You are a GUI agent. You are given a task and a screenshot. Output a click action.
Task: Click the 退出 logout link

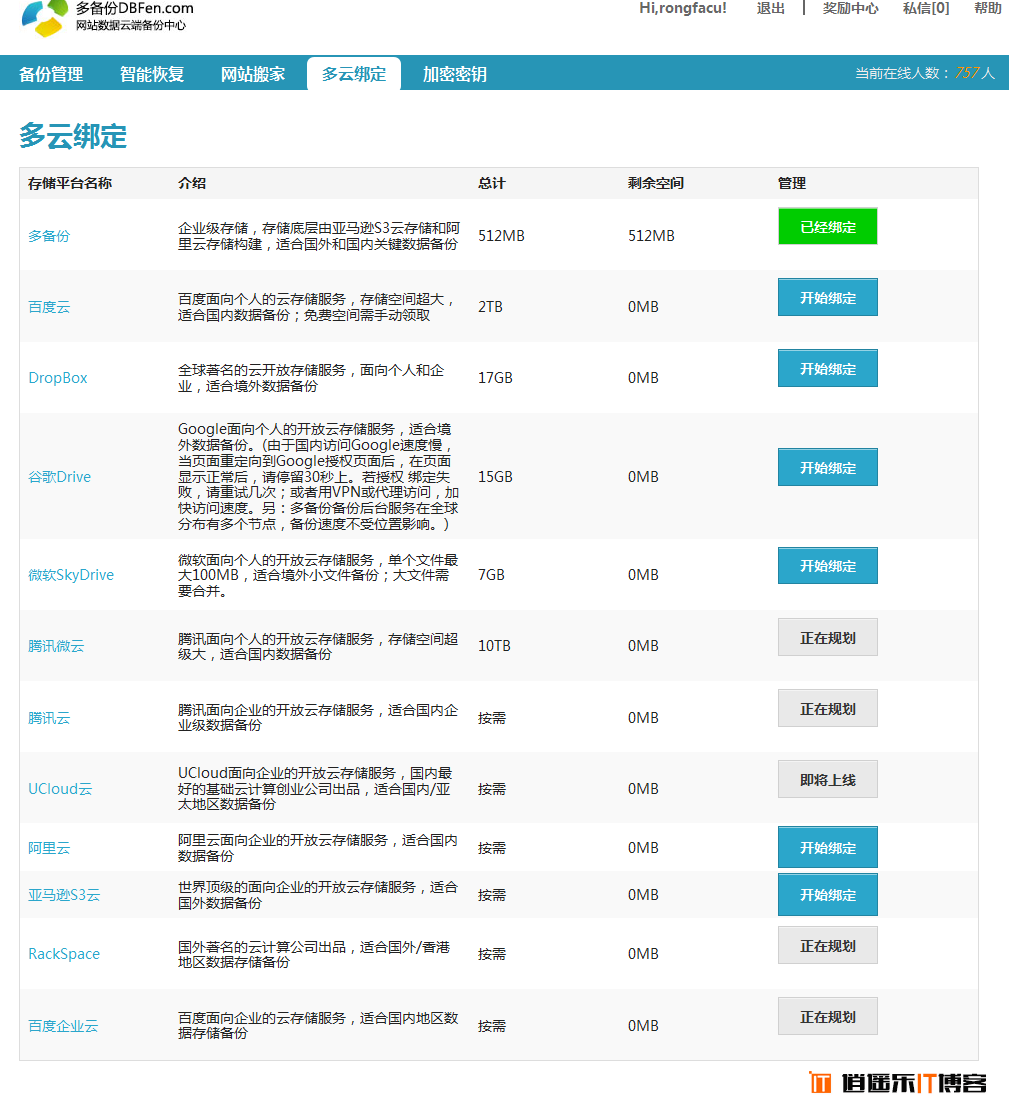coord(771,8)
